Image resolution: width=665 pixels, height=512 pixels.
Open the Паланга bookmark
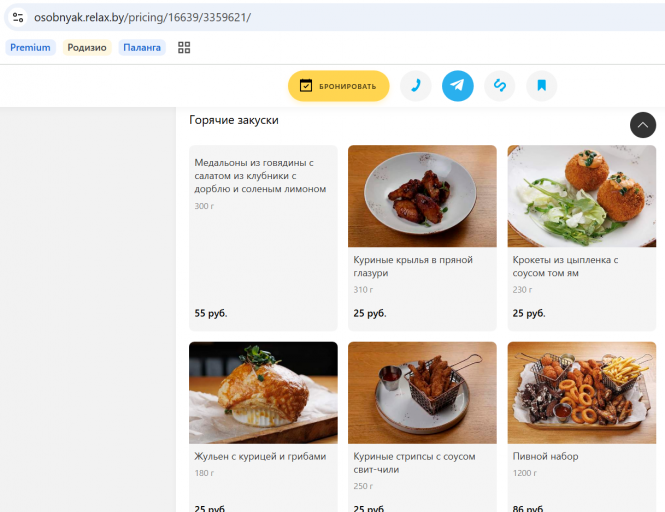[142, 48]
